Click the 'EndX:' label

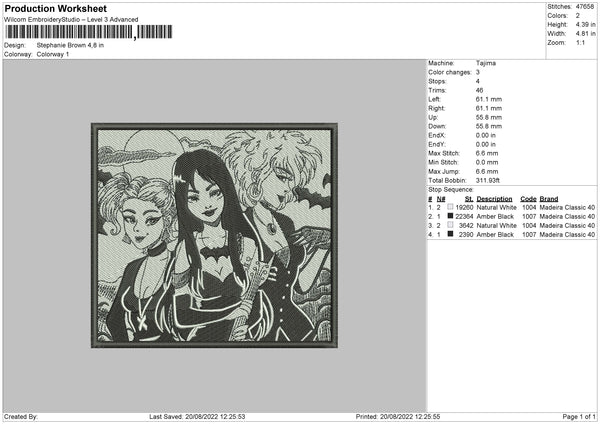pos(437,135)
